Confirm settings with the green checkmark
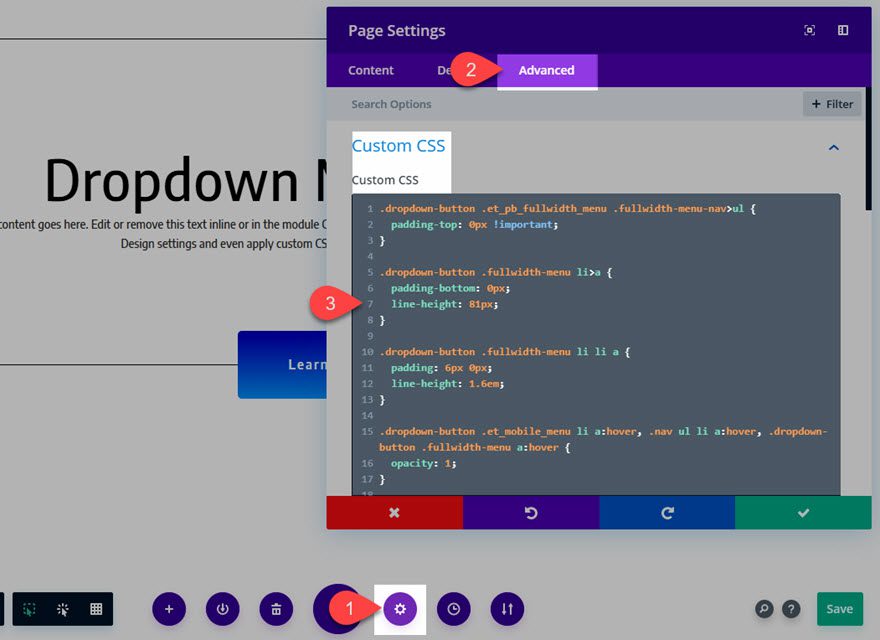This screenshot has height=640, width=880. click(x=805, y=512)
